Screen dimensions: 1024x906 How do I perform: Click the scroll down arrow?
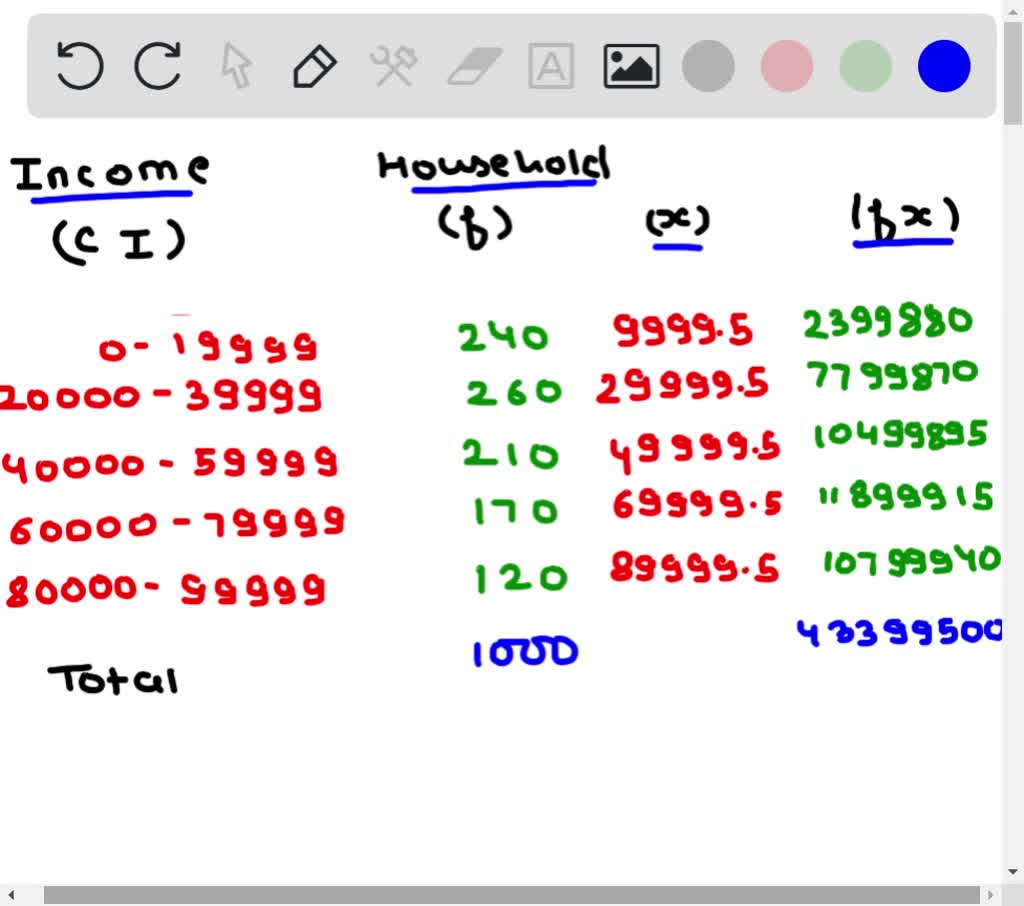1014,872
